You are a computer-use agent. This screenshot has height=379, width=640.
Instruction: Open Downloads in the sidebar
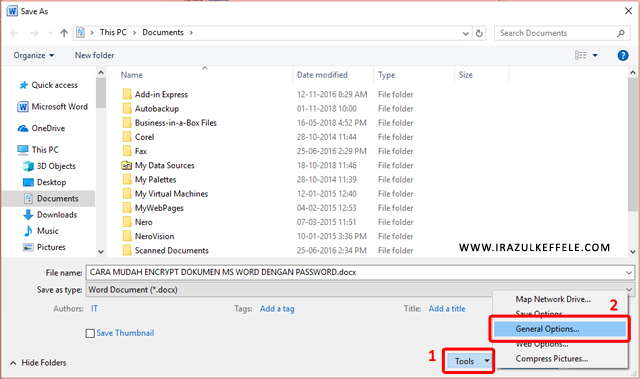(x=50, y=215)
